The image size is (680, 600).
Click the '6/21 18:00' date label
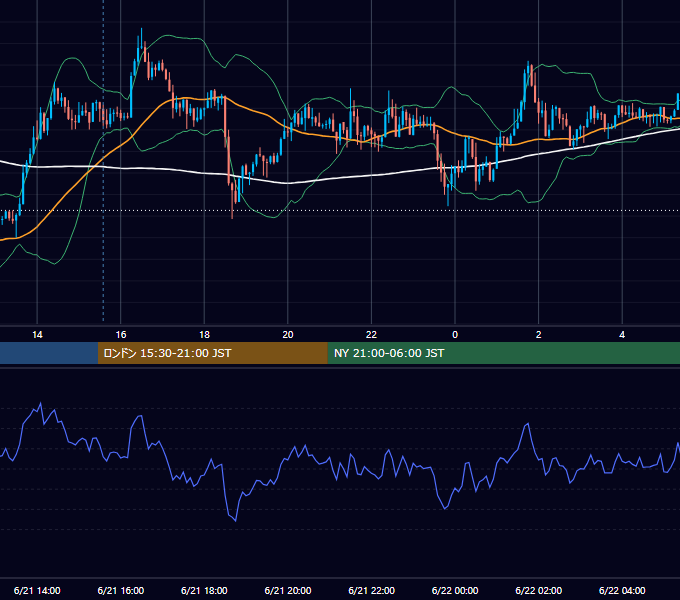coord(204,590)
